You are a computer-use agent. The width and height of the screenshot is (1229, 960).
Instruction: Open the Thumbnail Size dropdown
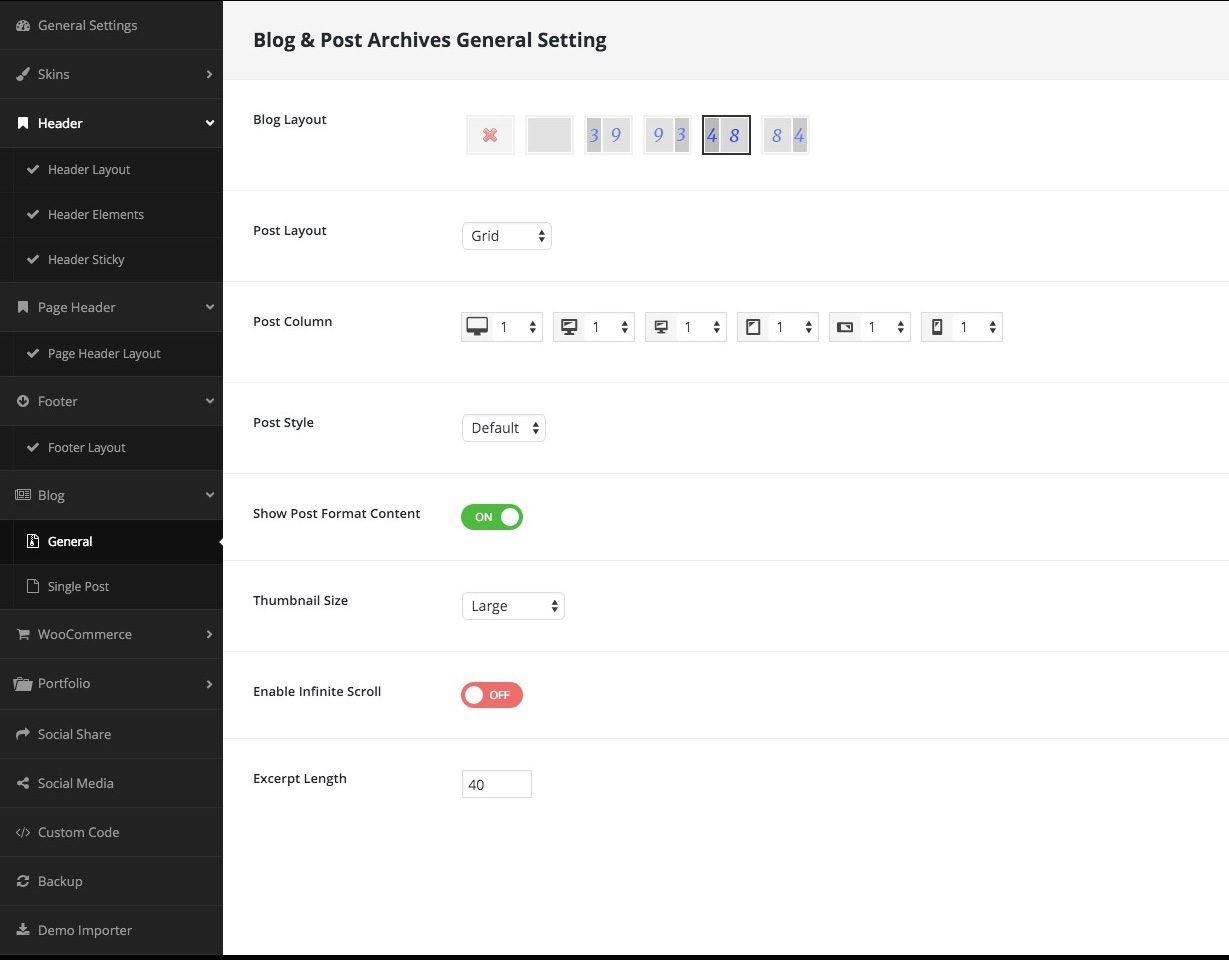[x=513, y=606]
